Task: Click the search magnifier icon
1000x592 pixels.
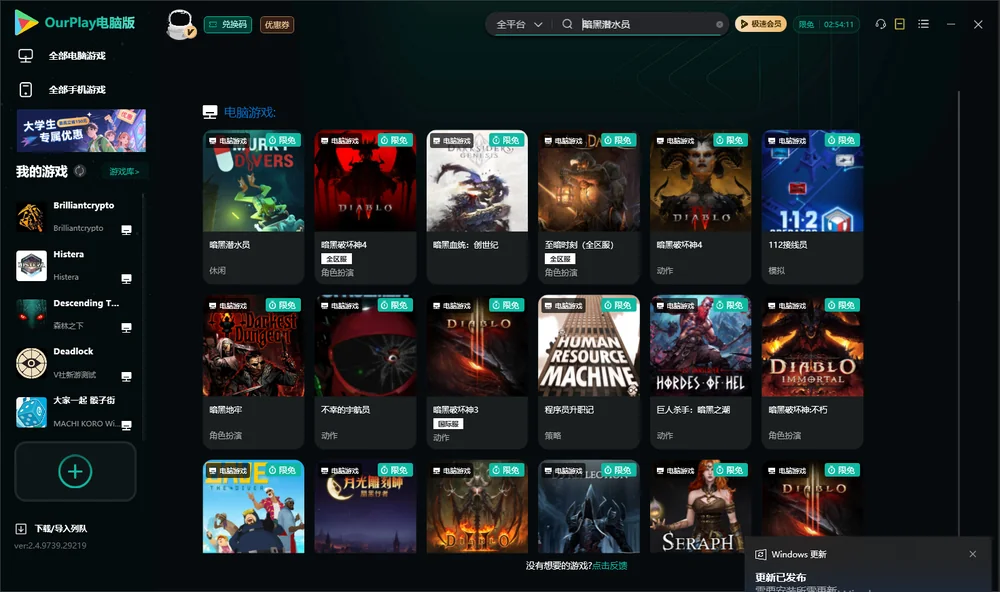Action: click(x=567, y=24)
